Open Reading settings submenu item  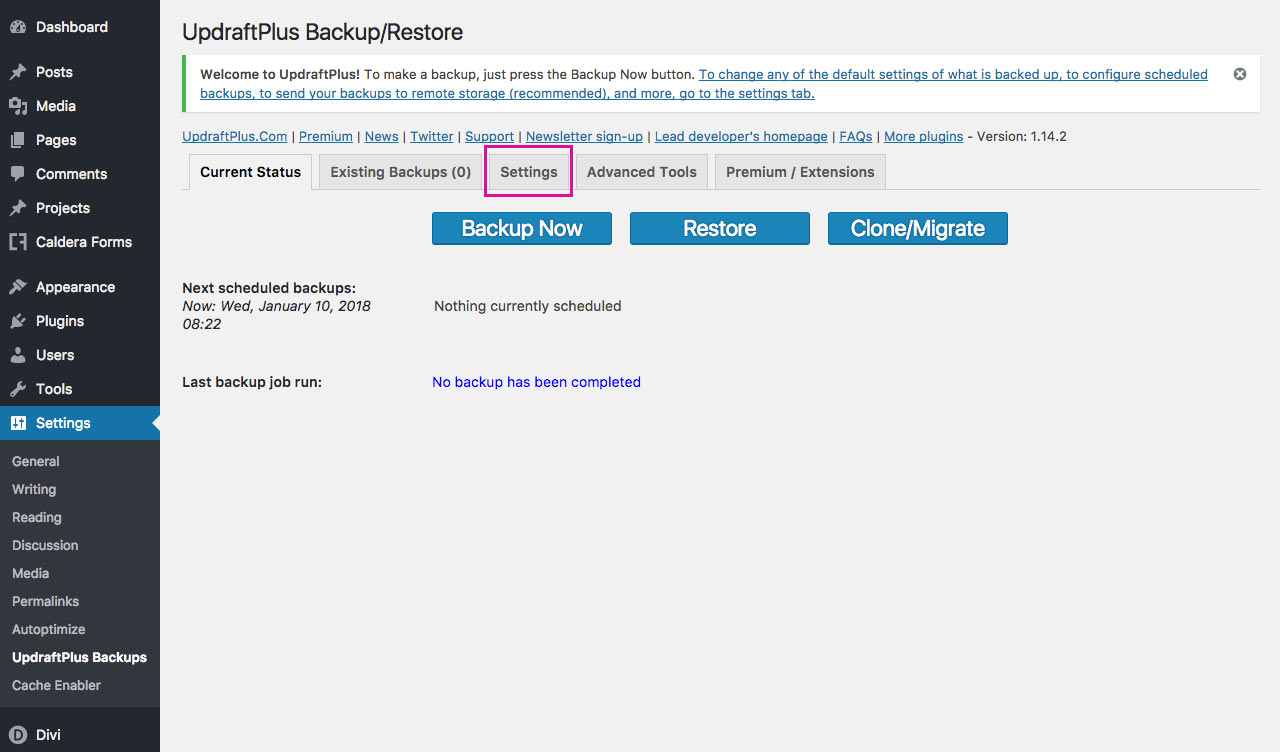(37, 517)
